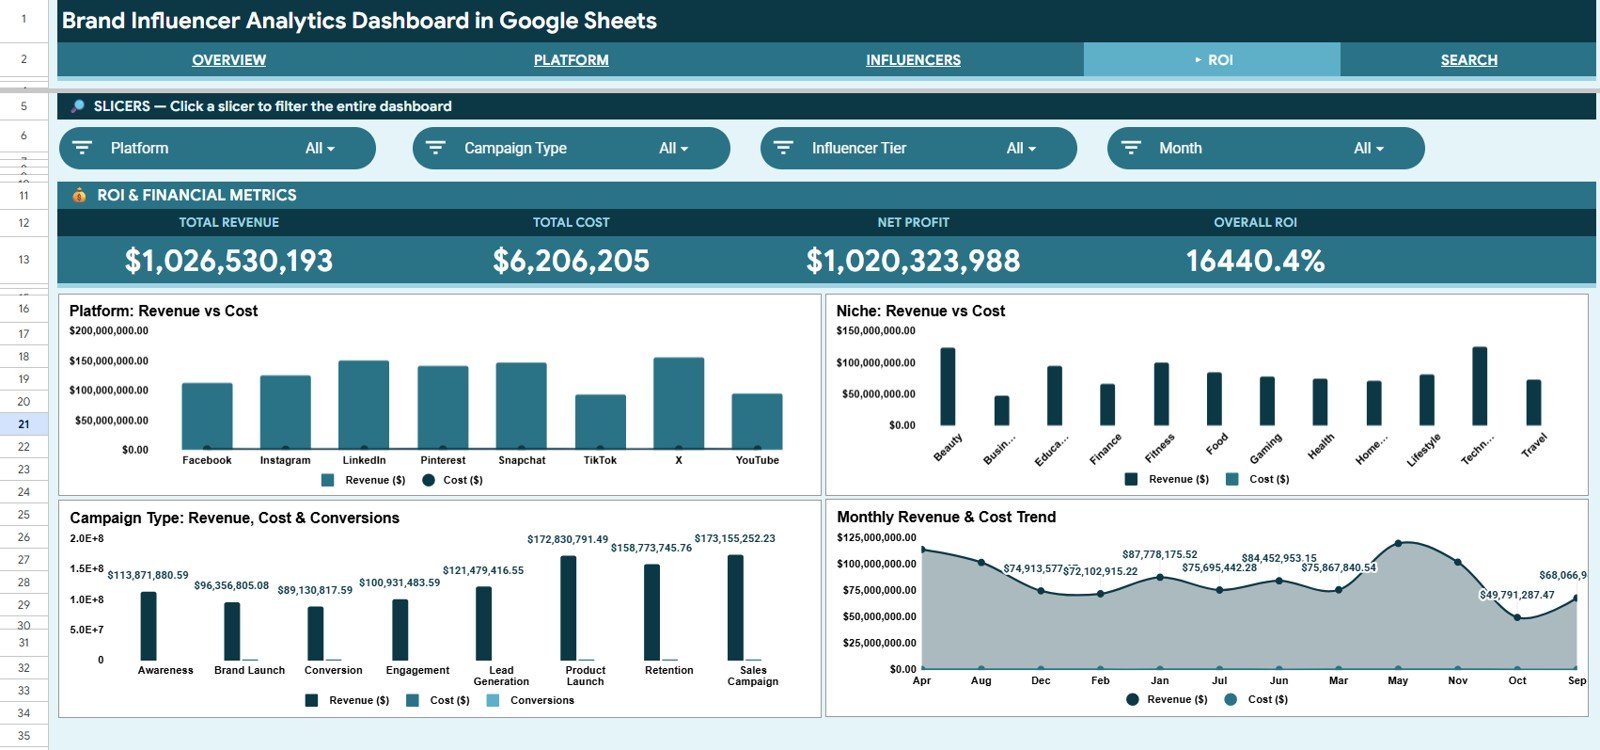This screenshot has height=750, width=1600.
Task: Select the $173,155,252.23 data label
Action: (735, 538)
